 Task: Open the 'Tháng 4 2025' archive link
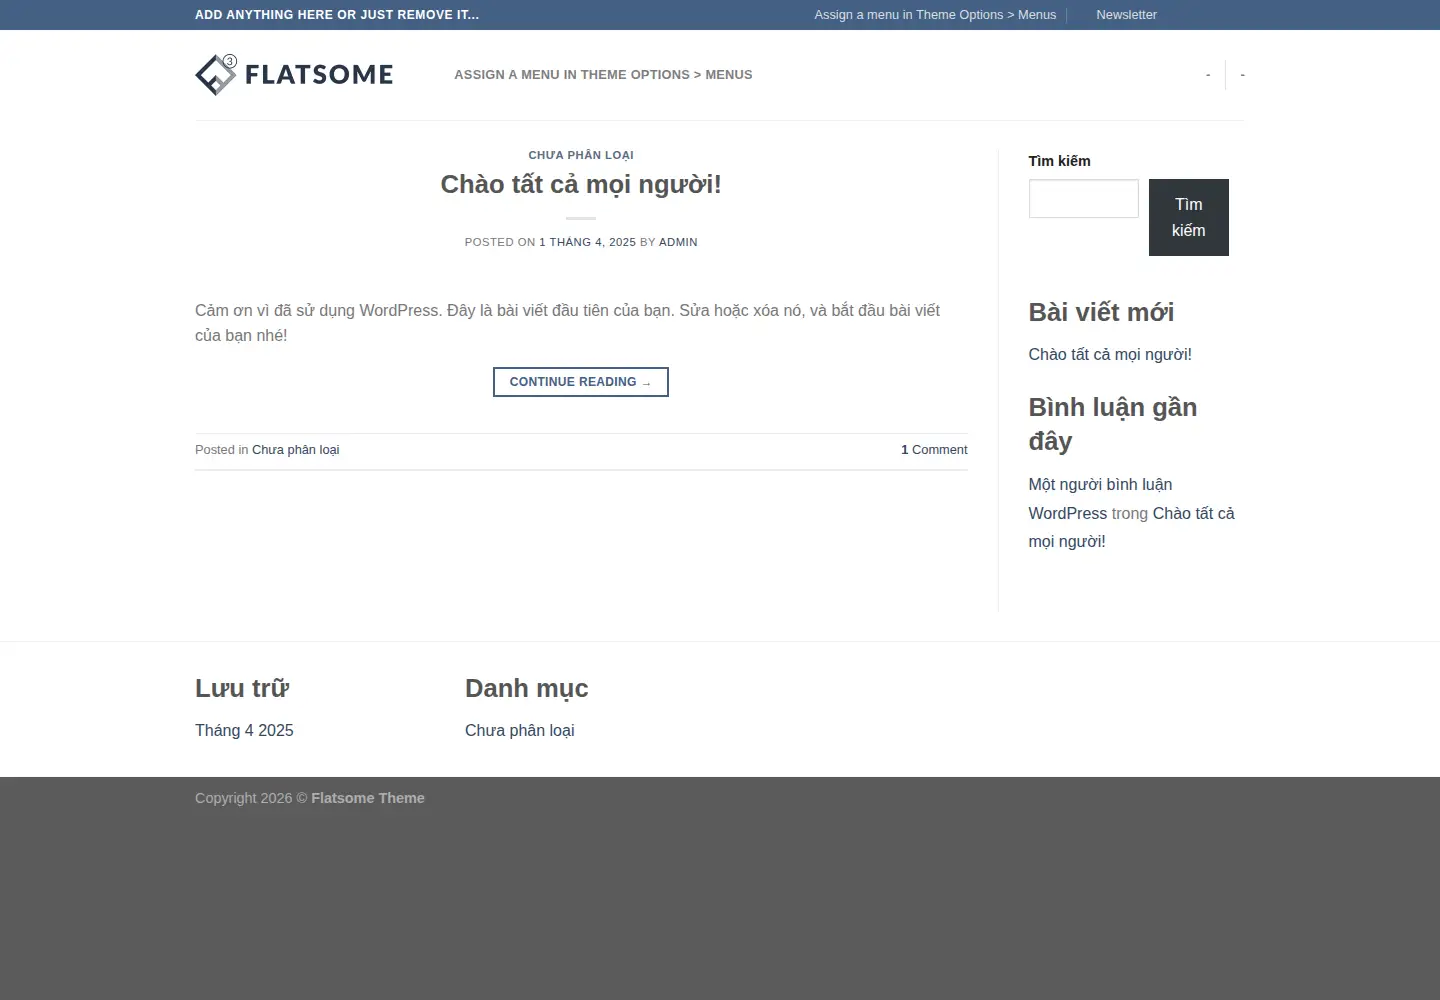pyautogui.click(x=244, y=731)
